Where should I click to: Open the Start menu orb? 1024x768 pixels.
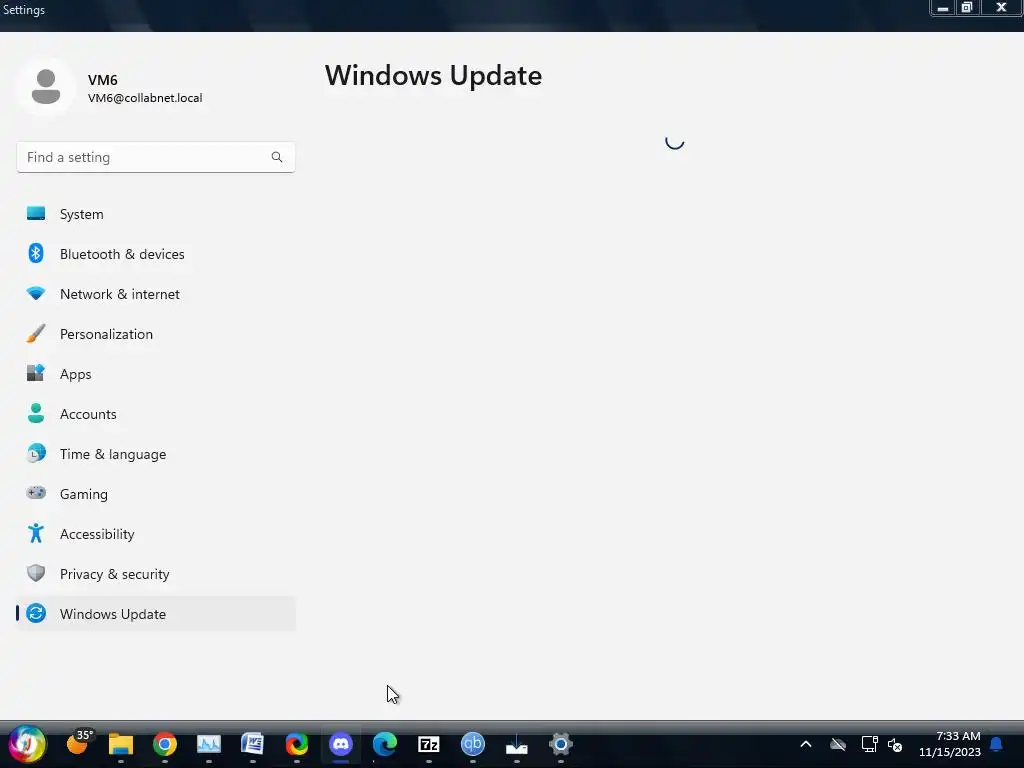tap(27, 744)
